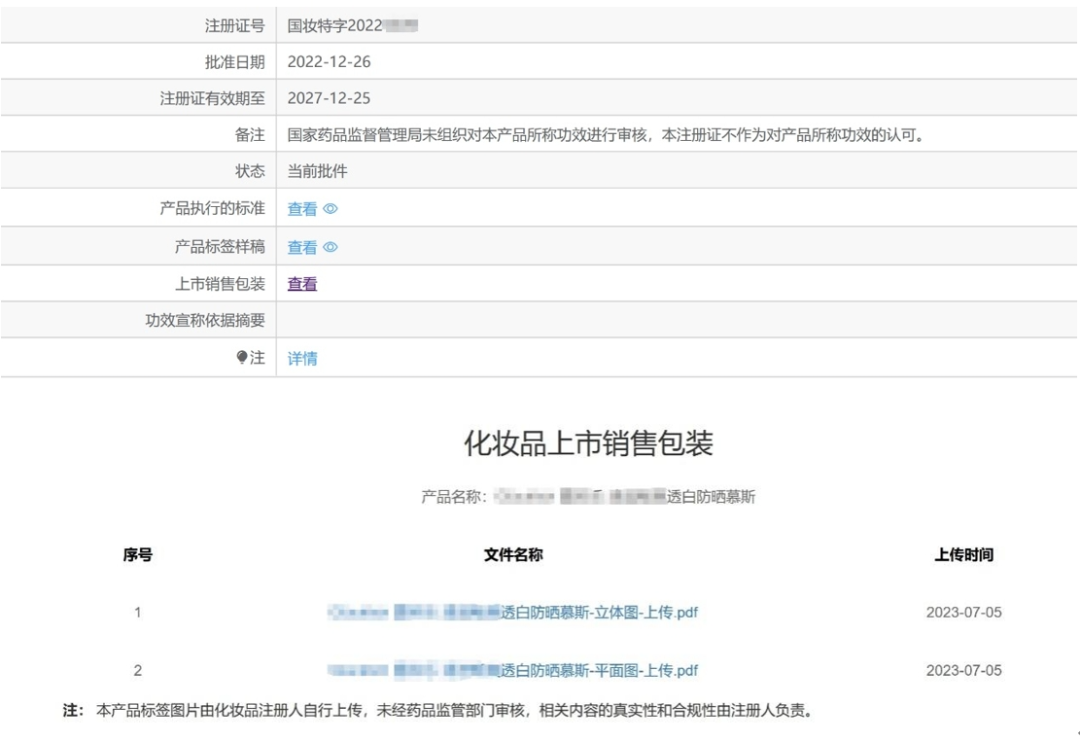1080x740 pixels.
Task: Click the 文件名称 column header
Action: (512, 555)
